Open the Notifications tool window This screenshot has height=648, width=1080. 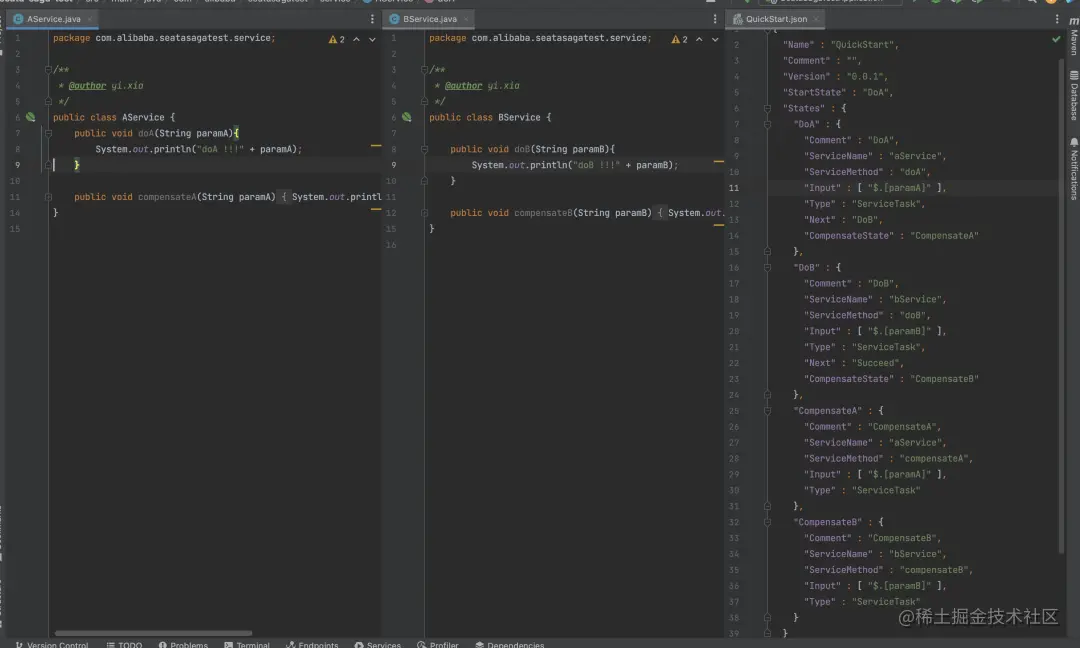point(1073,169)
